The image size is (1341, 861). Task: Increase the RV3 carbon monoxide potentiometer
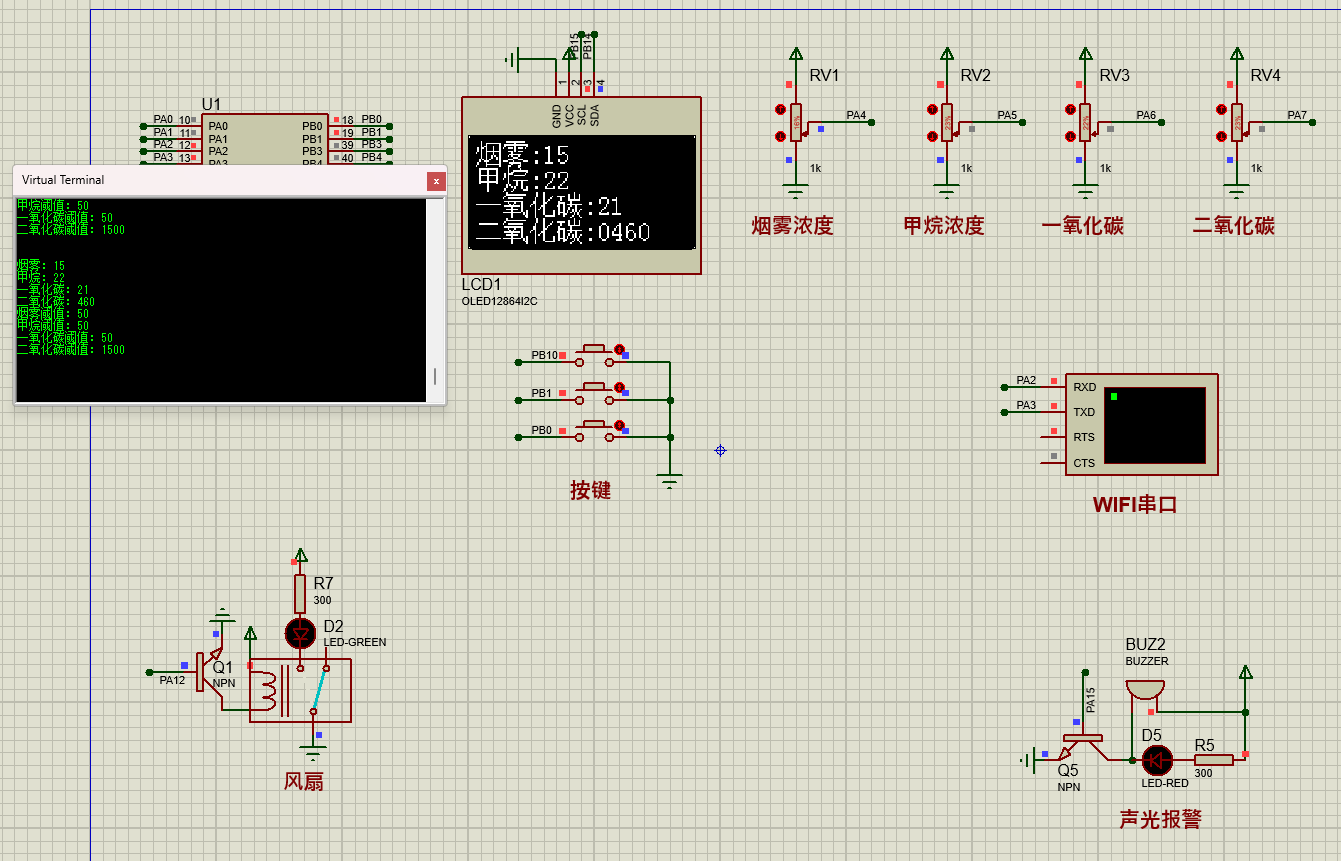click(x=1070, y=109)
